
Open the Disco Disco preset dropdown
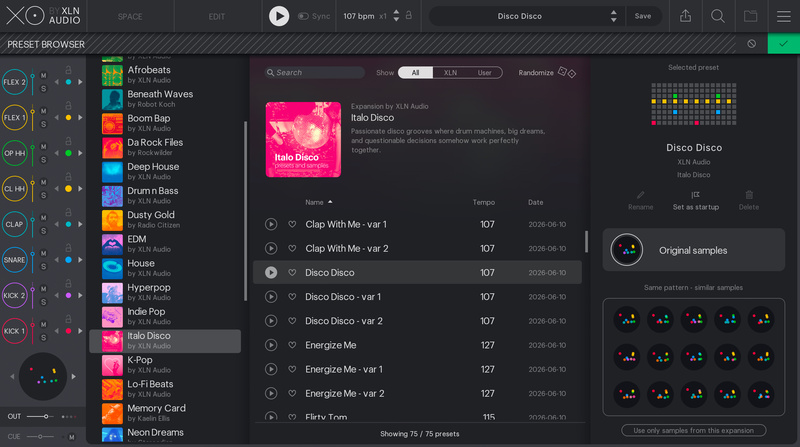(x=519, y=16)
